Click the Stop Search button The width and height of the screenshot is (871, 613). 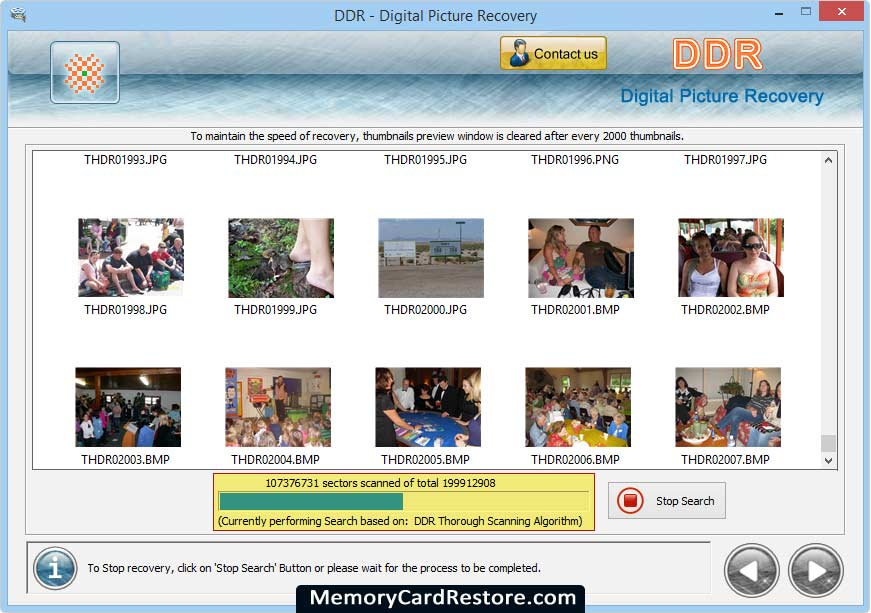pos(667,501)
